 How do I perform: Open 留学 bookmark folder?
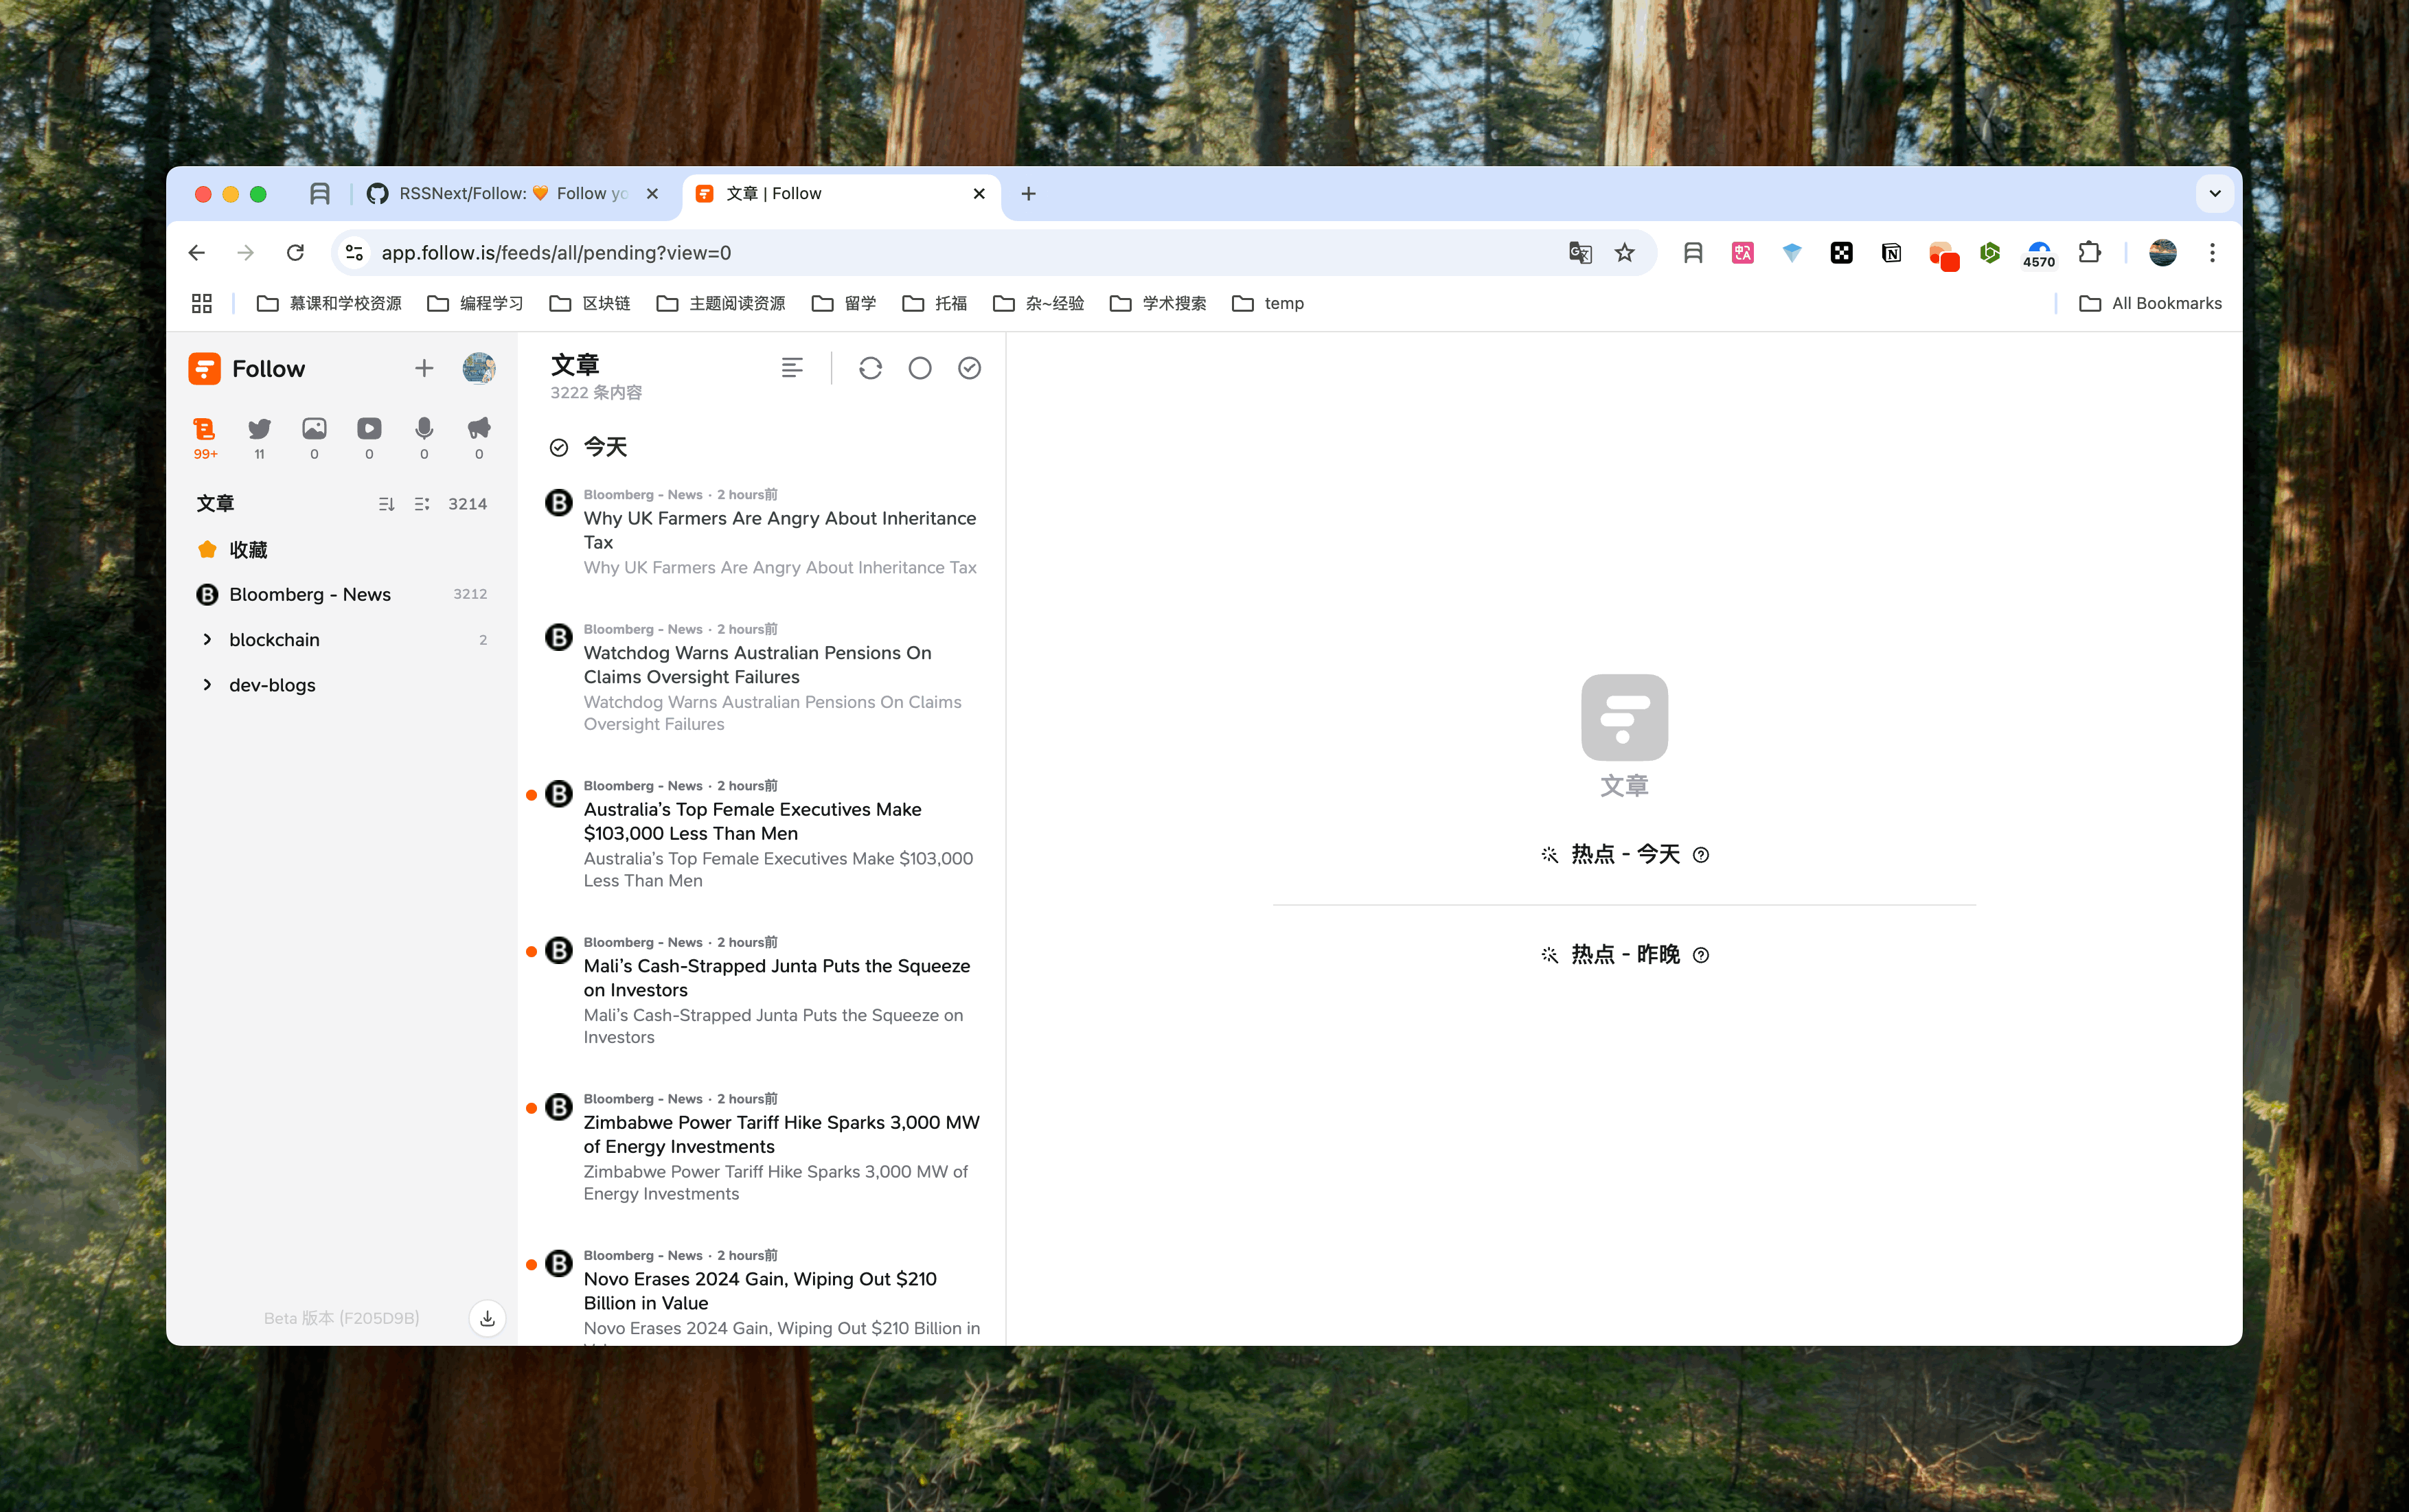[x=844, y=303]
